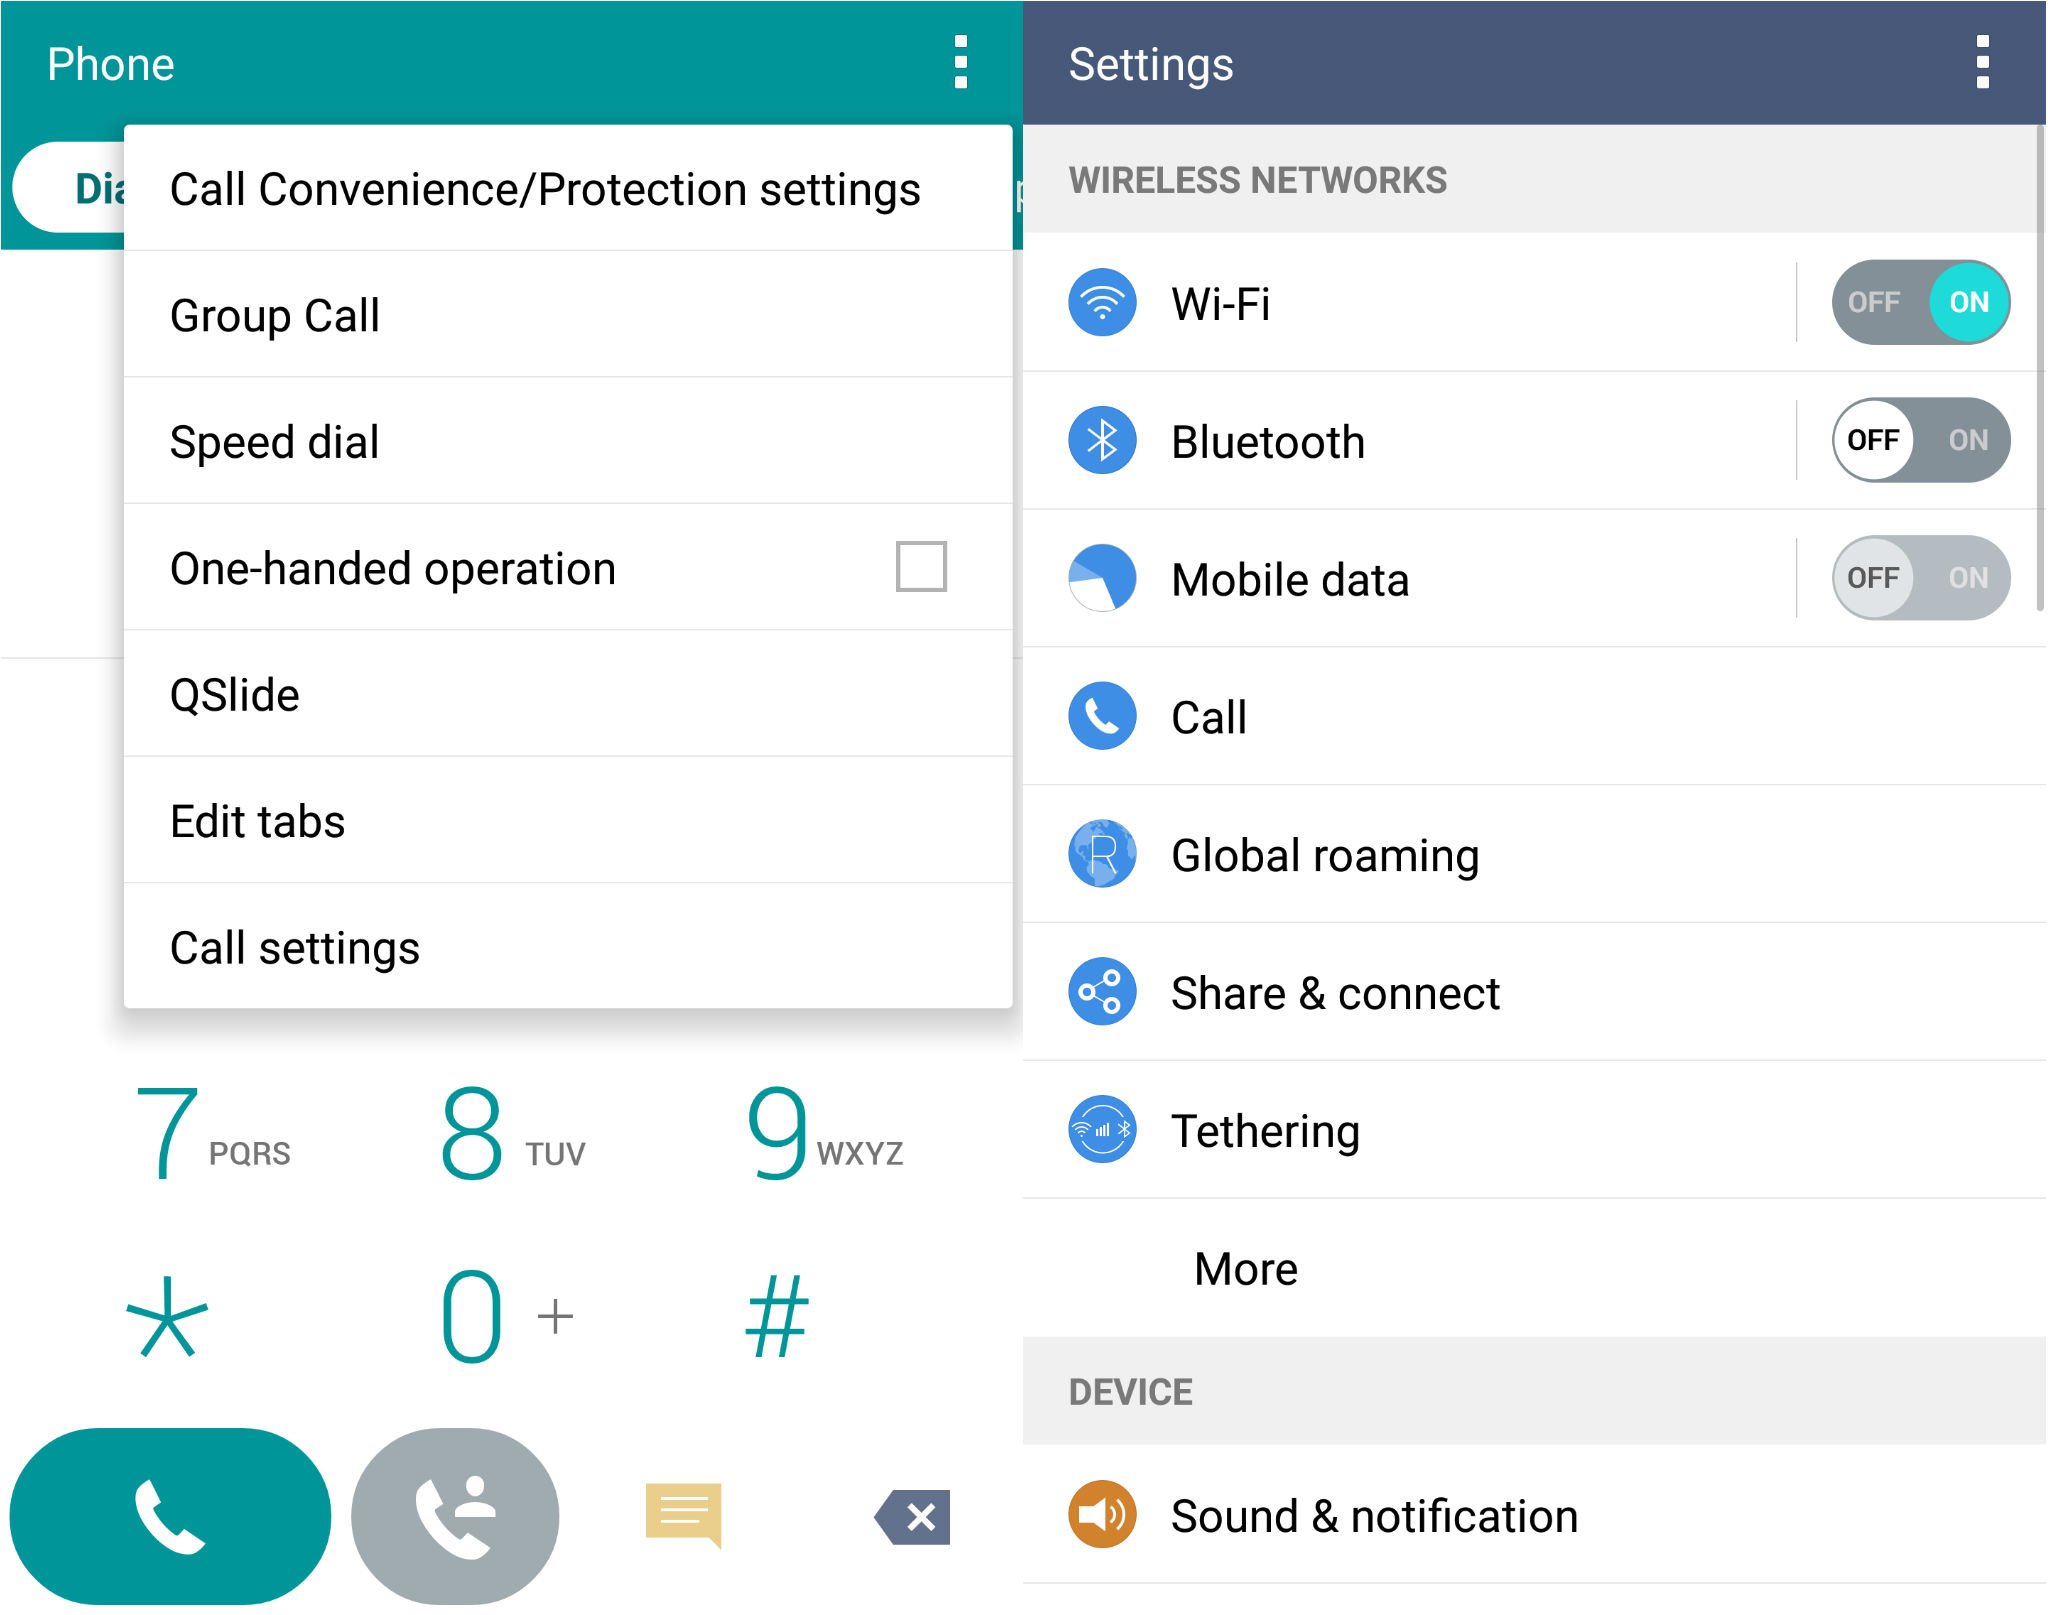2048x1615 pixels.
Task: Tap the green call button
Action: point(170,1515)
